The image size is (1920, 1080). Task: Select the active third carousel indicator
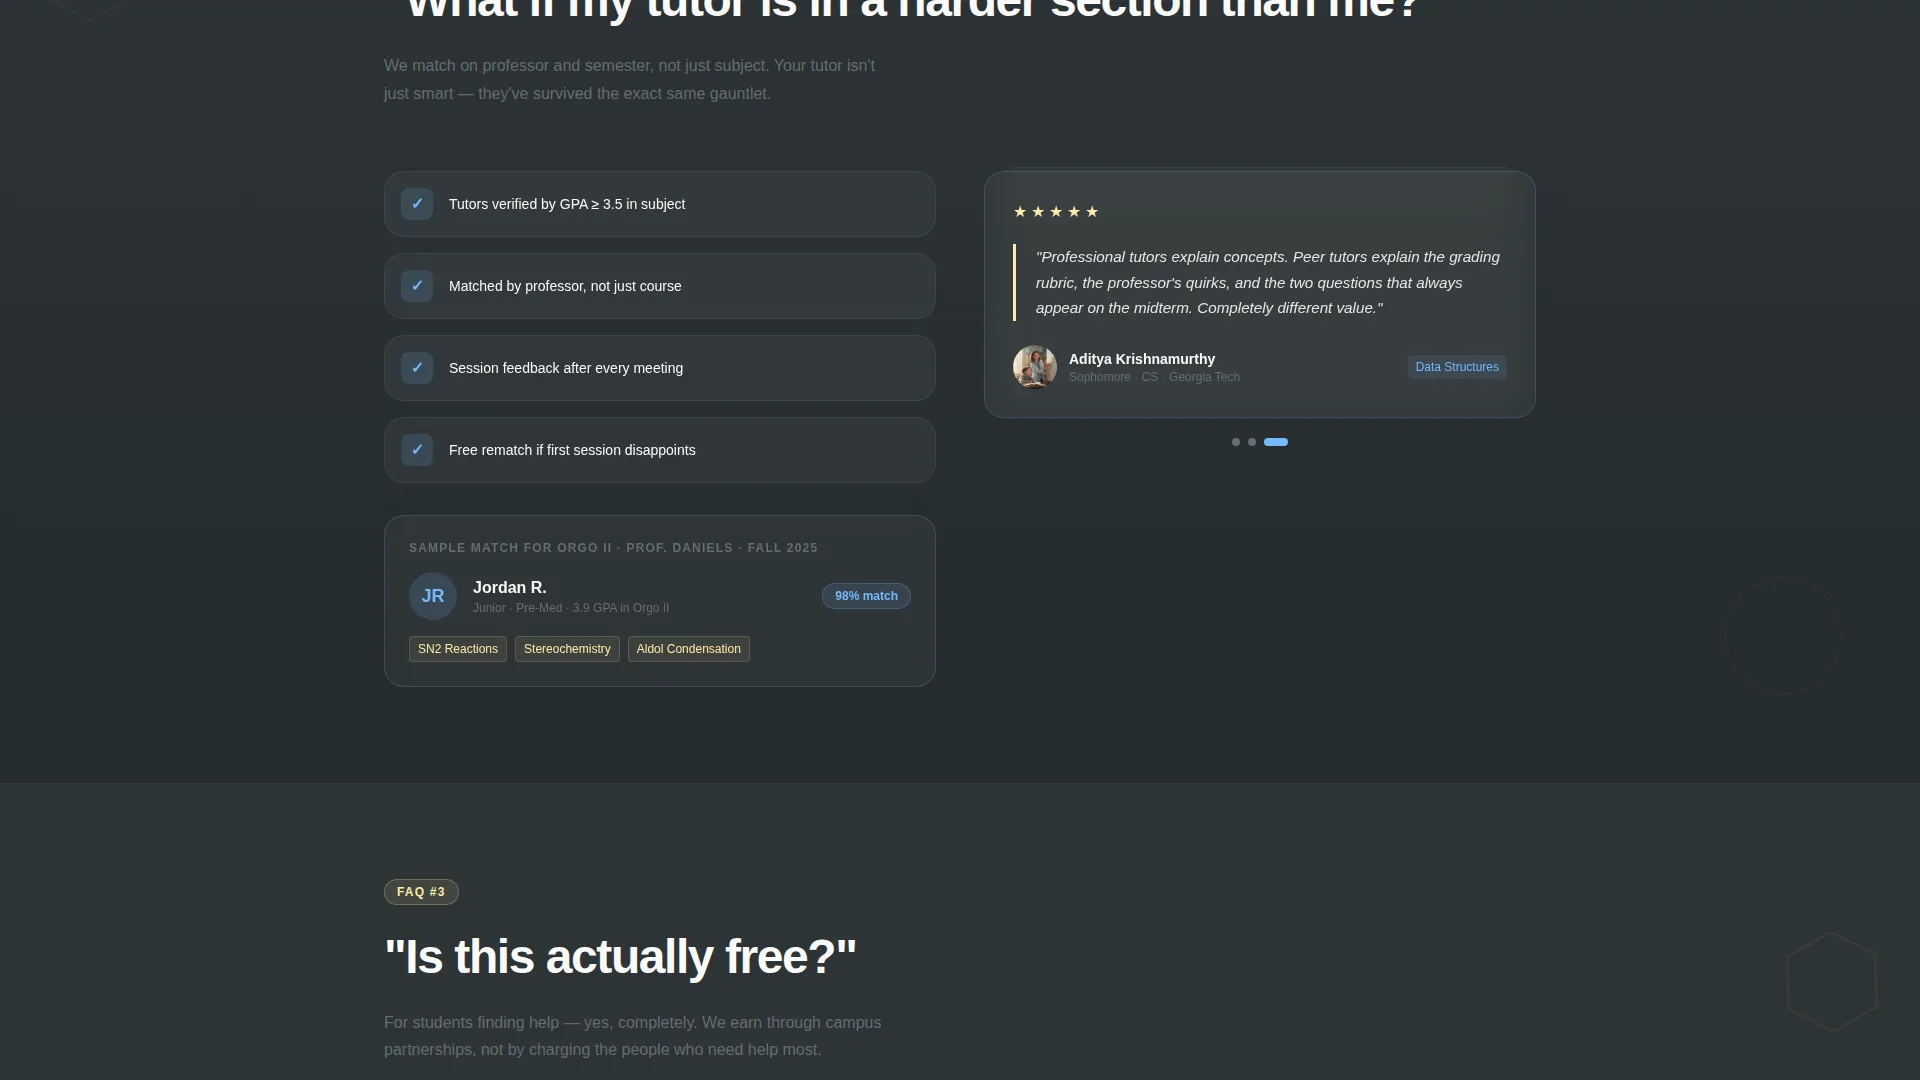tap(1276, 442)
